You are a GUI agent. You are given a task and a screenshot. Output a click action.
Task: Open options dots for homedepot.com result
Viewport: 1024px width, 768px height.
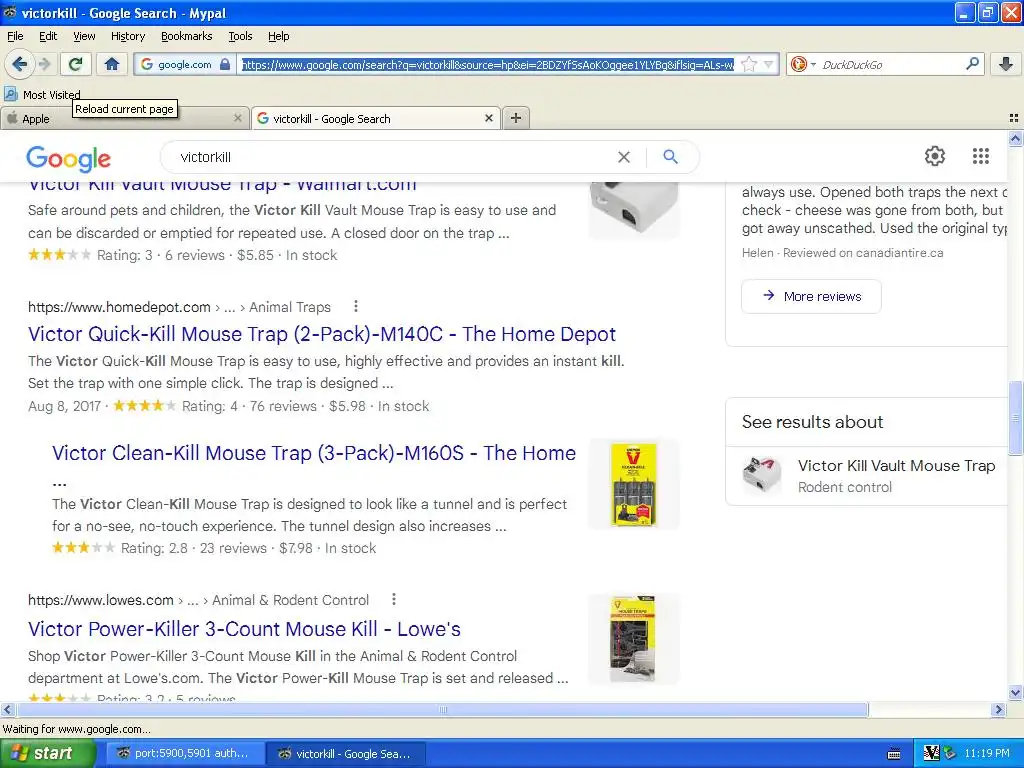(355, 306)
